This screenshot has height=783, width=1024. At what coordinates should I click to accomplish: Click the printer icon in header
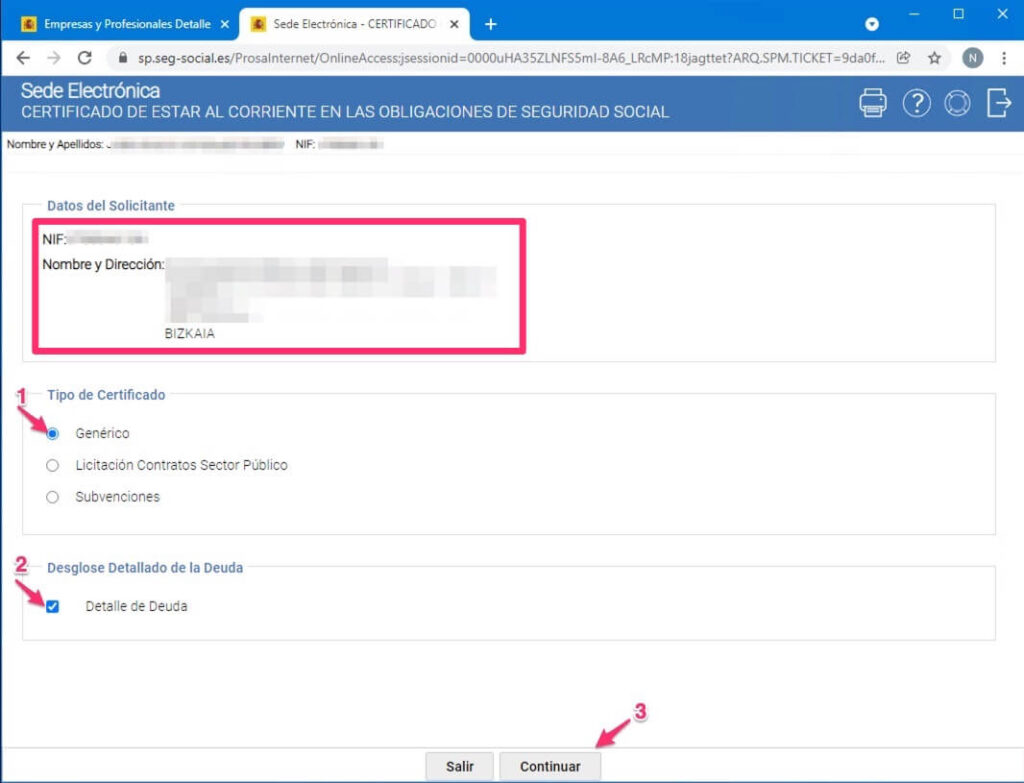tap(872, 103)
